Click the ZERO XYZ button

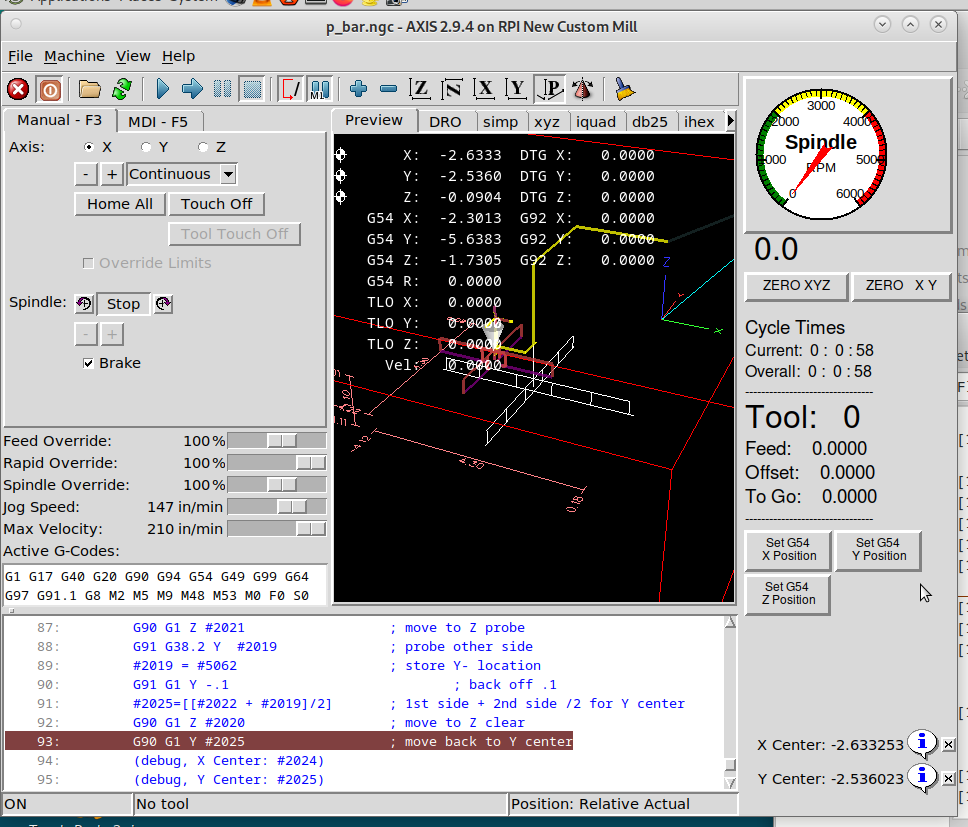point(796,285)
